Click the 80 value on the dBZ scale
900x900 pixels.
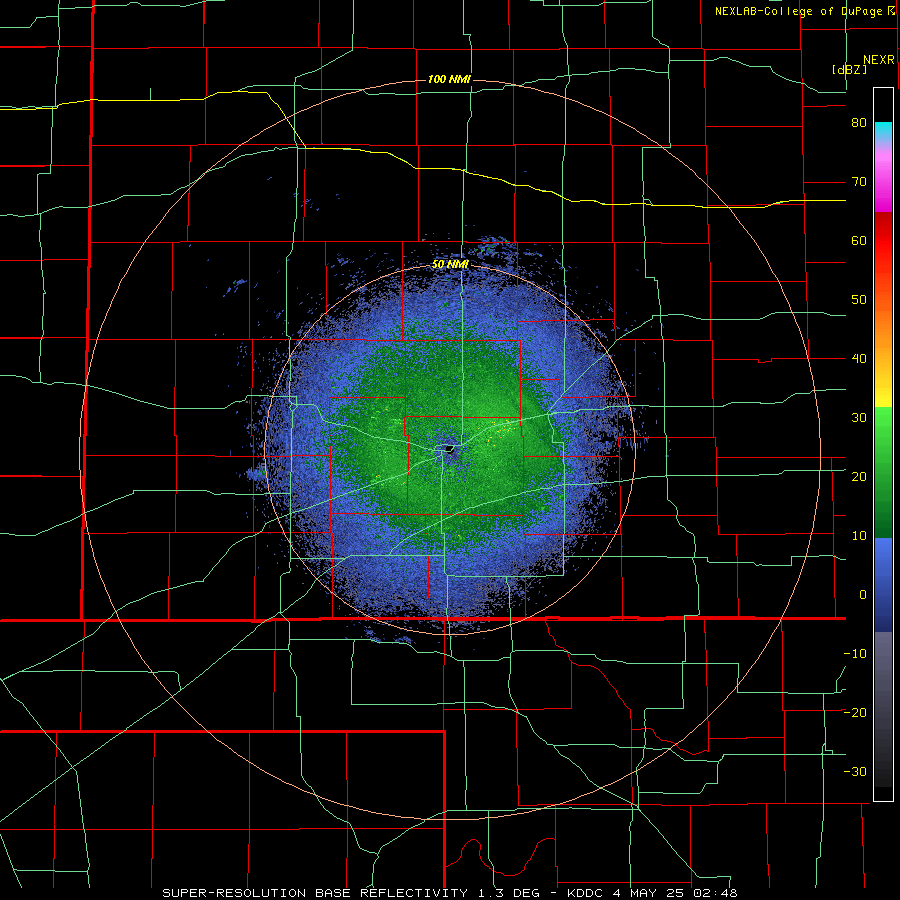[859, 123]
